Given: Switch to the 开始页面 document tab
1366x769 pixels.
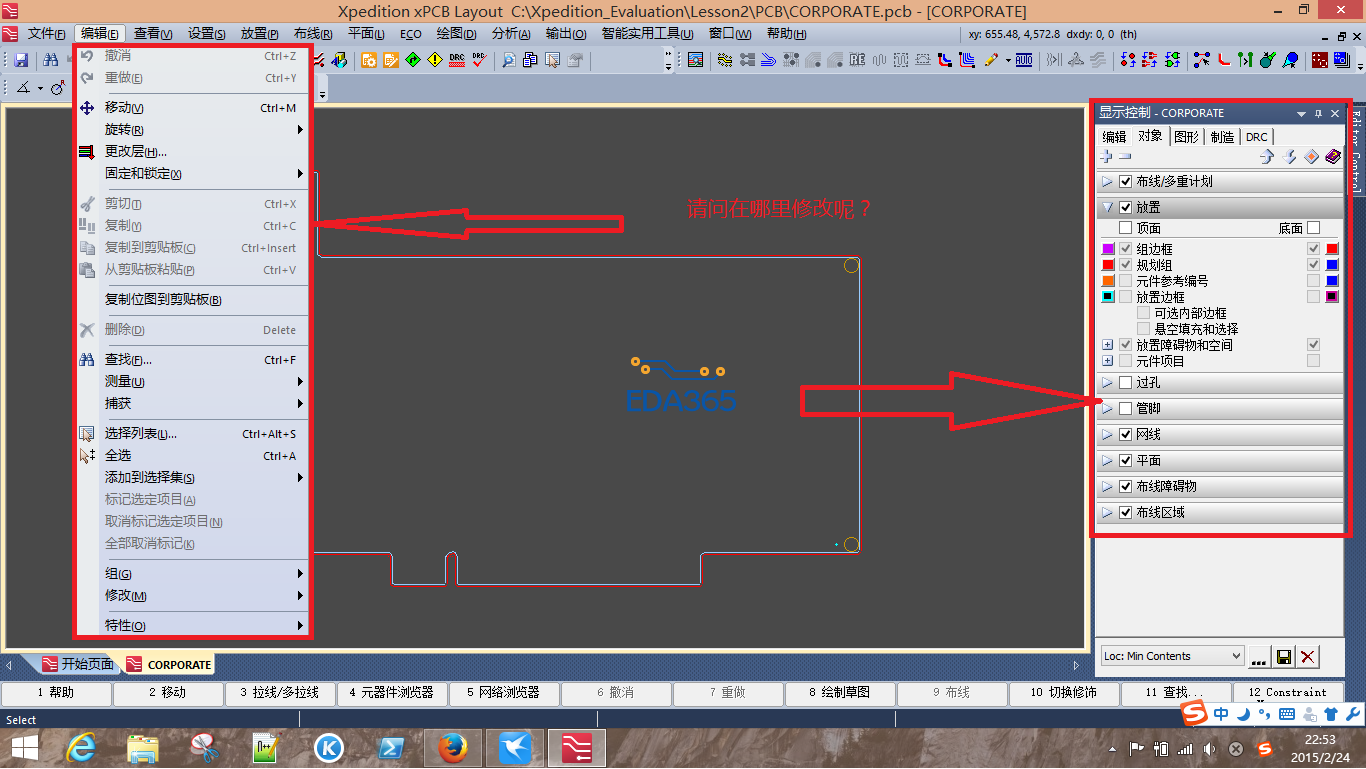Looking at the screenshot, I should point(77,664).
